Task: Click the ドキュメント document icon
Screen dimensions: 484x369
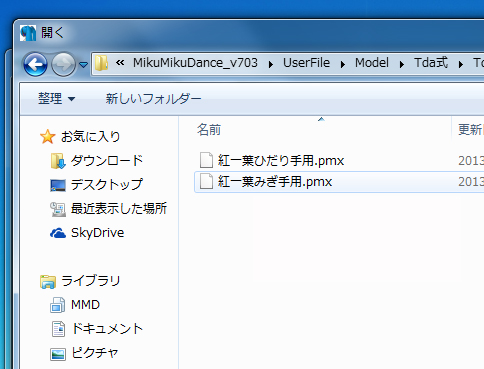Action: click(x=58, y=329)
